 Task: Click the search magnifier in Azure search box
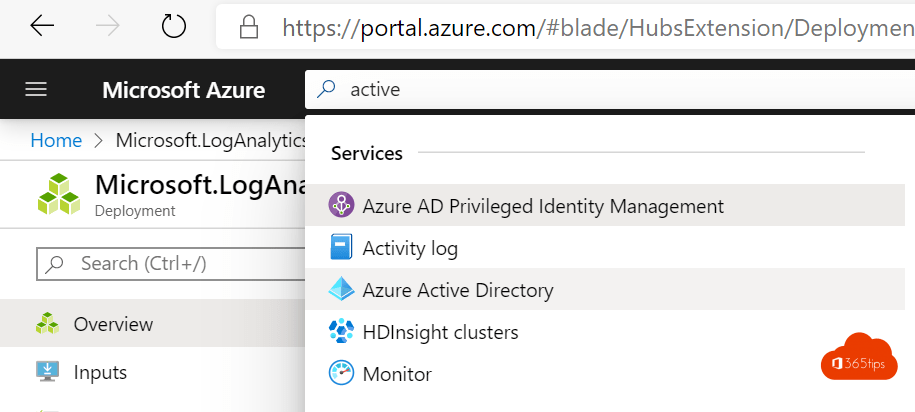(x=326, y=90)
